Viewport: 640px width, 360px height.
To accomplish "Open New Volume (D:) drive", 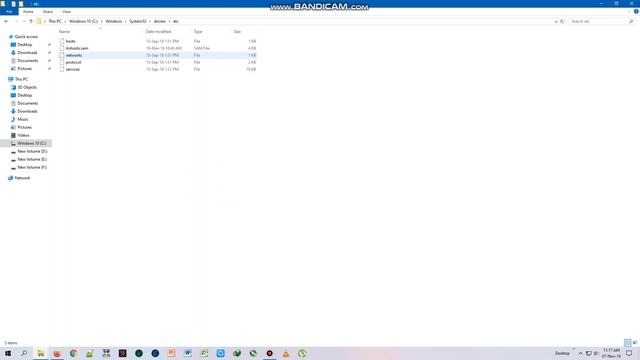I will click(x=32, y=151).
